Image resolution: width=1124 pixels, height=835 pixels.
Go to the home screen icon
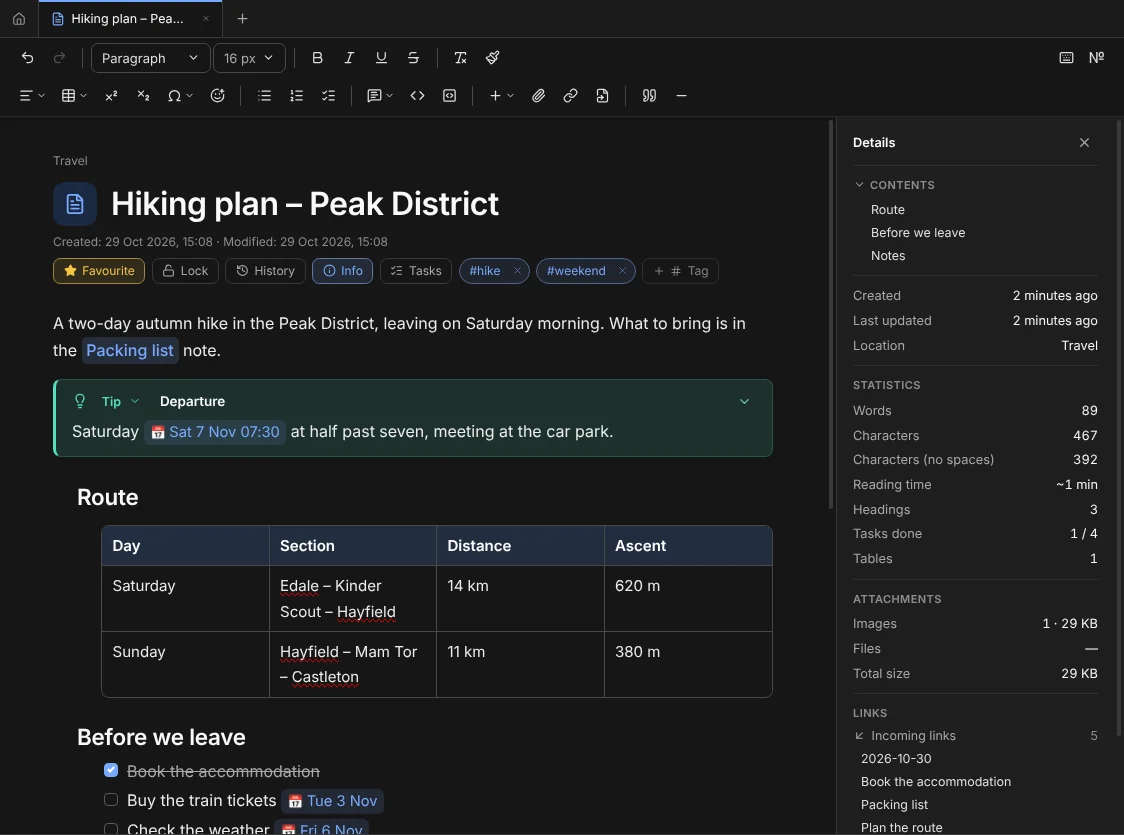pos(19,19)
